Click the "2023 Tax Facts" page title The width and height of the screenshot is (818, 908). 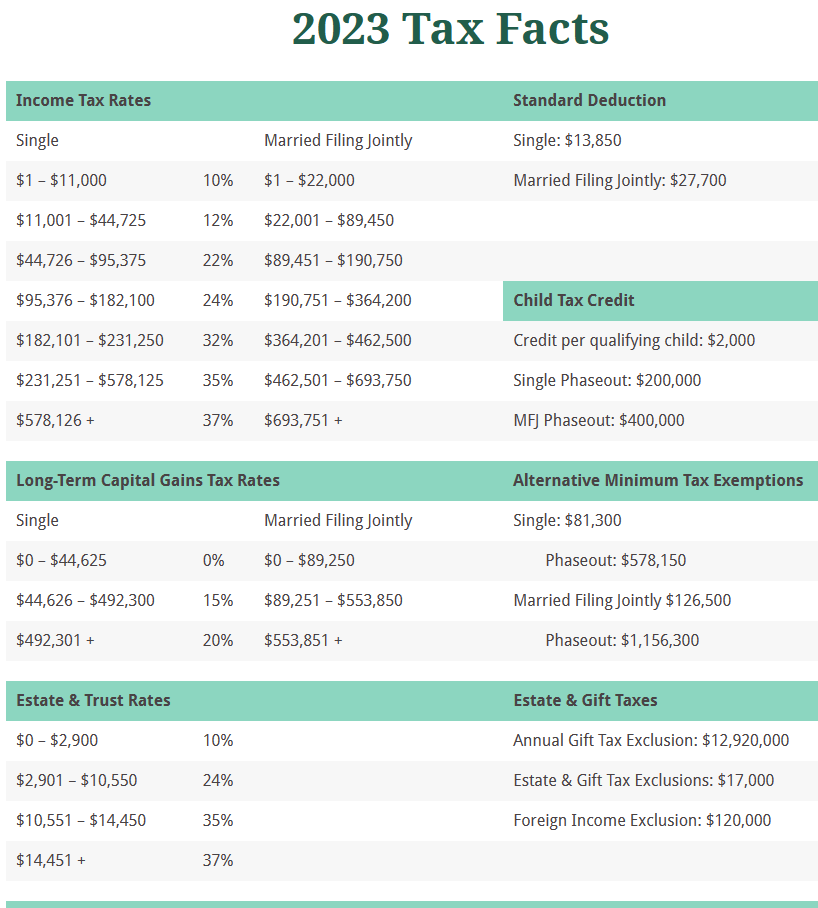pos(450,29)
